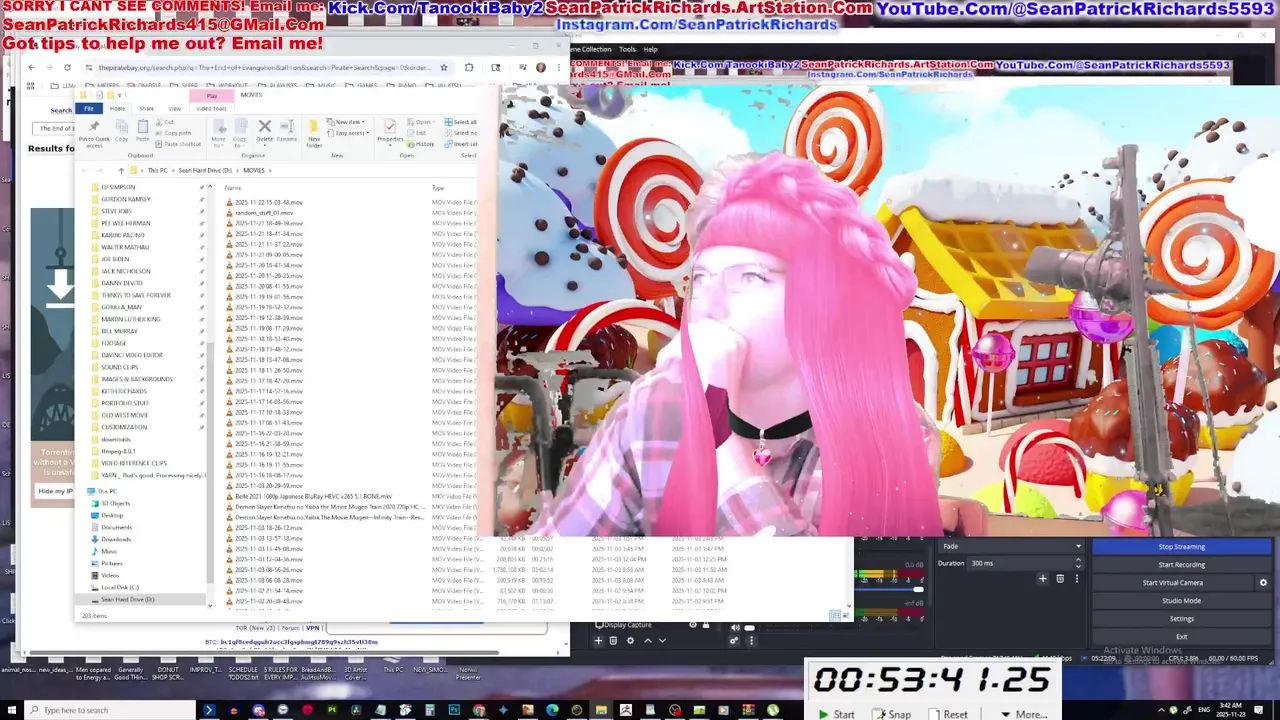Switch Explorer to details view icon
1280x720 pixels.
(x=835, y=615)
